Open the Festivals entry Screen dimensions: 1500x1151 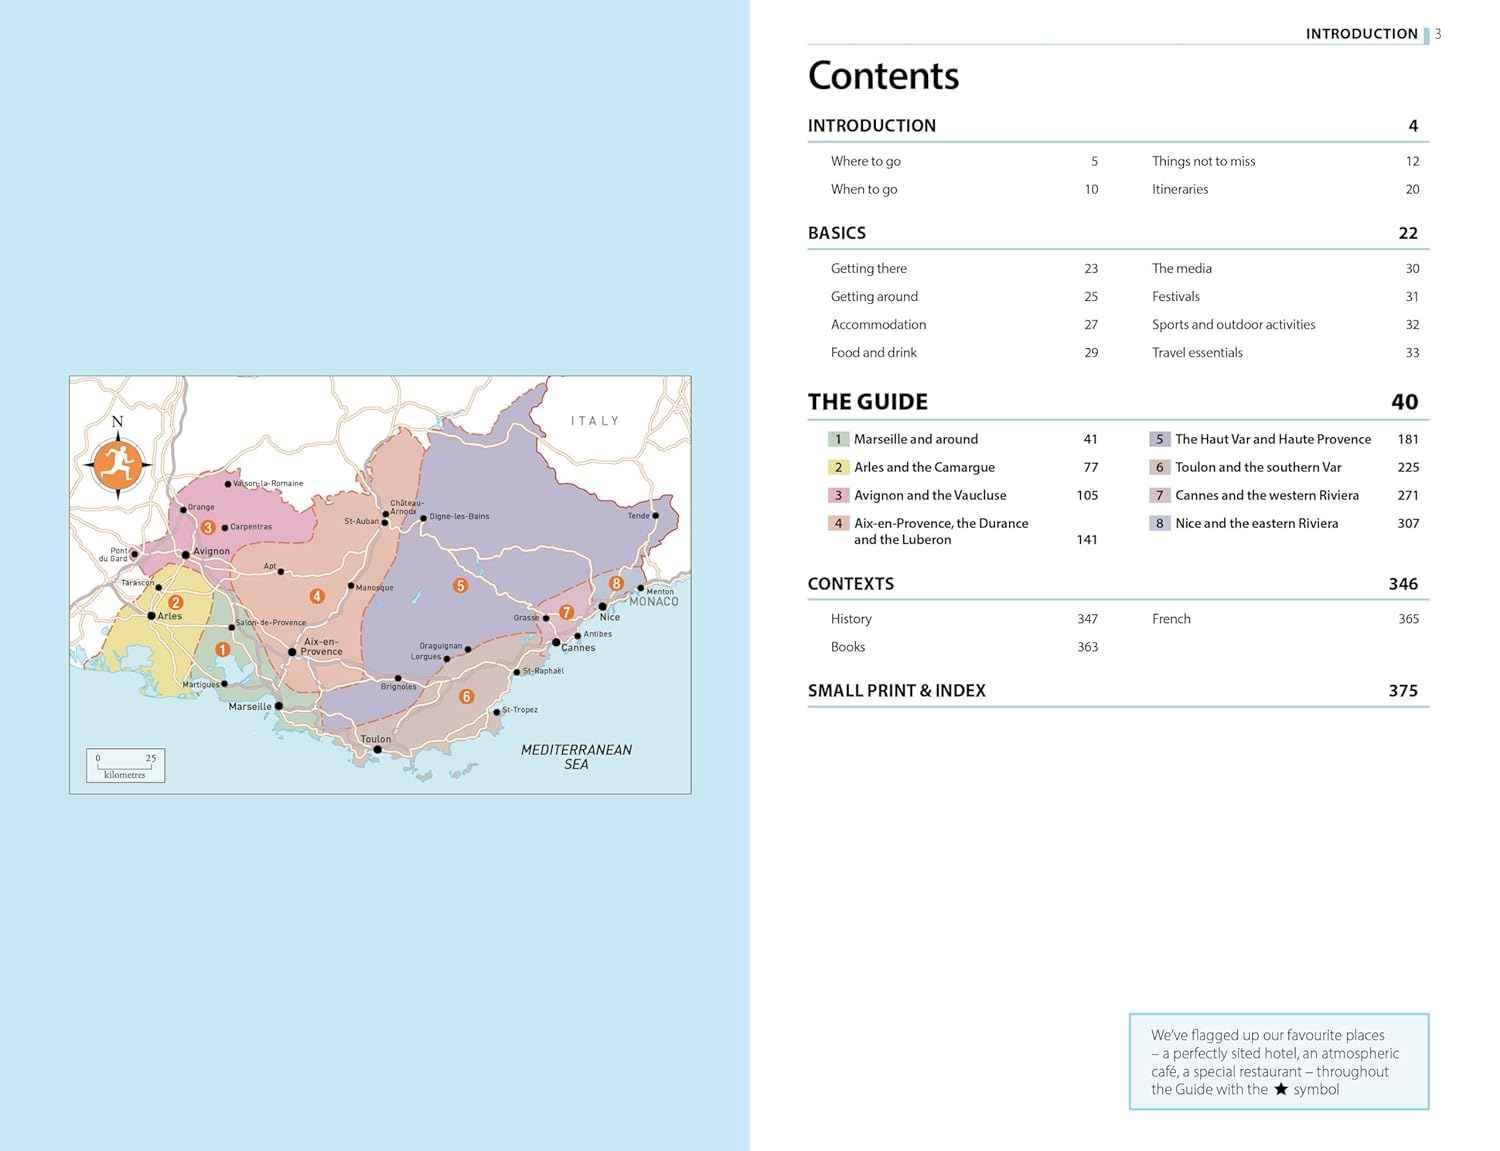pos(1176,296)
